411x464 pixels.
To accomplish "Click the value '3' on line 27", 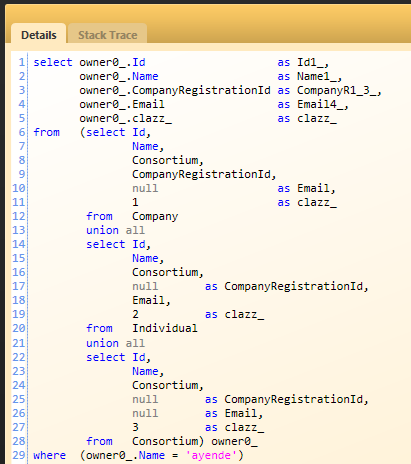I will point(135,427).
